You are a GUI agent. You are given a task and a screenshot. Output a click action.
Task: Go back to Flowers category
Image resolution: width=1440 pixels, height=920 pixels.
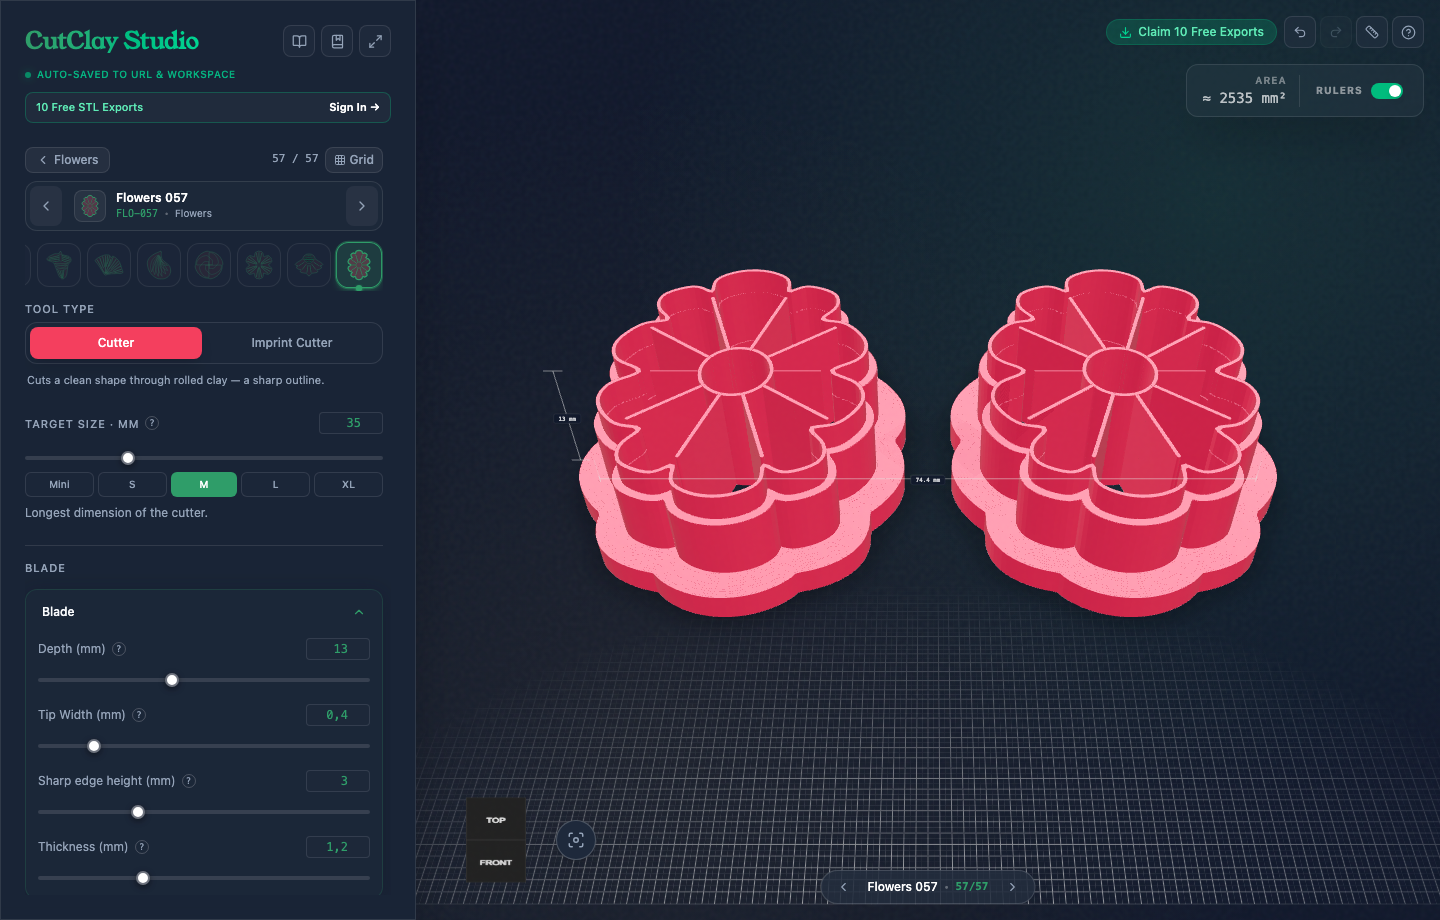coord(68,160)
